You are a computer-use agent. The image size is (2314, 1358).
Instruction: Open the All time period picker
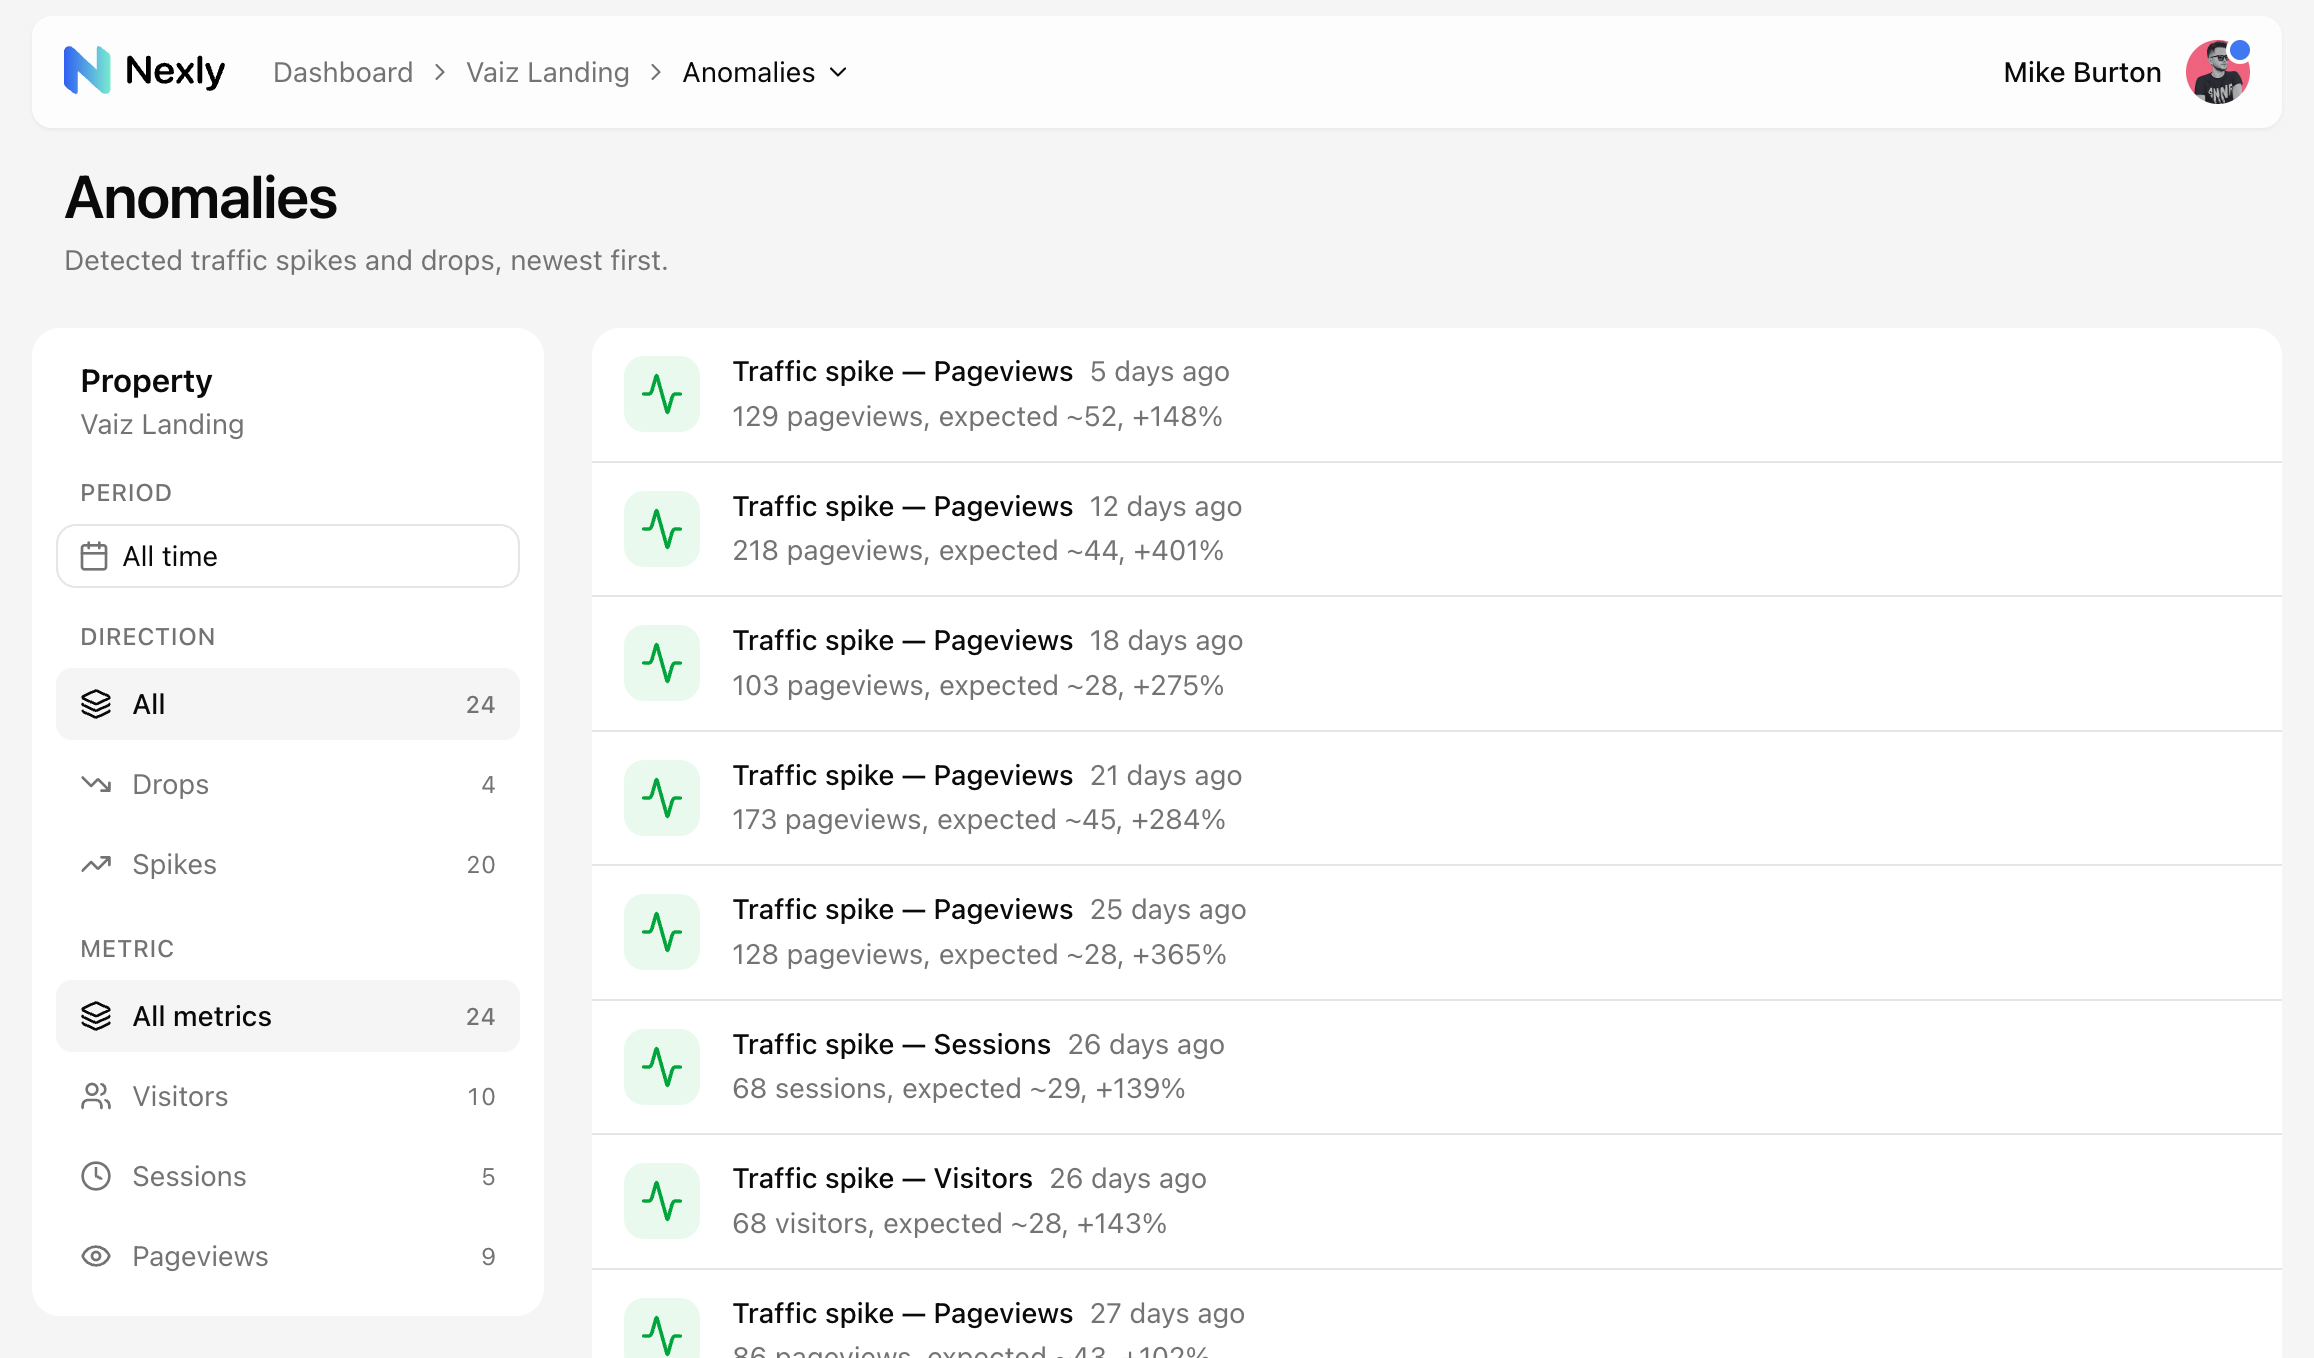288,556
